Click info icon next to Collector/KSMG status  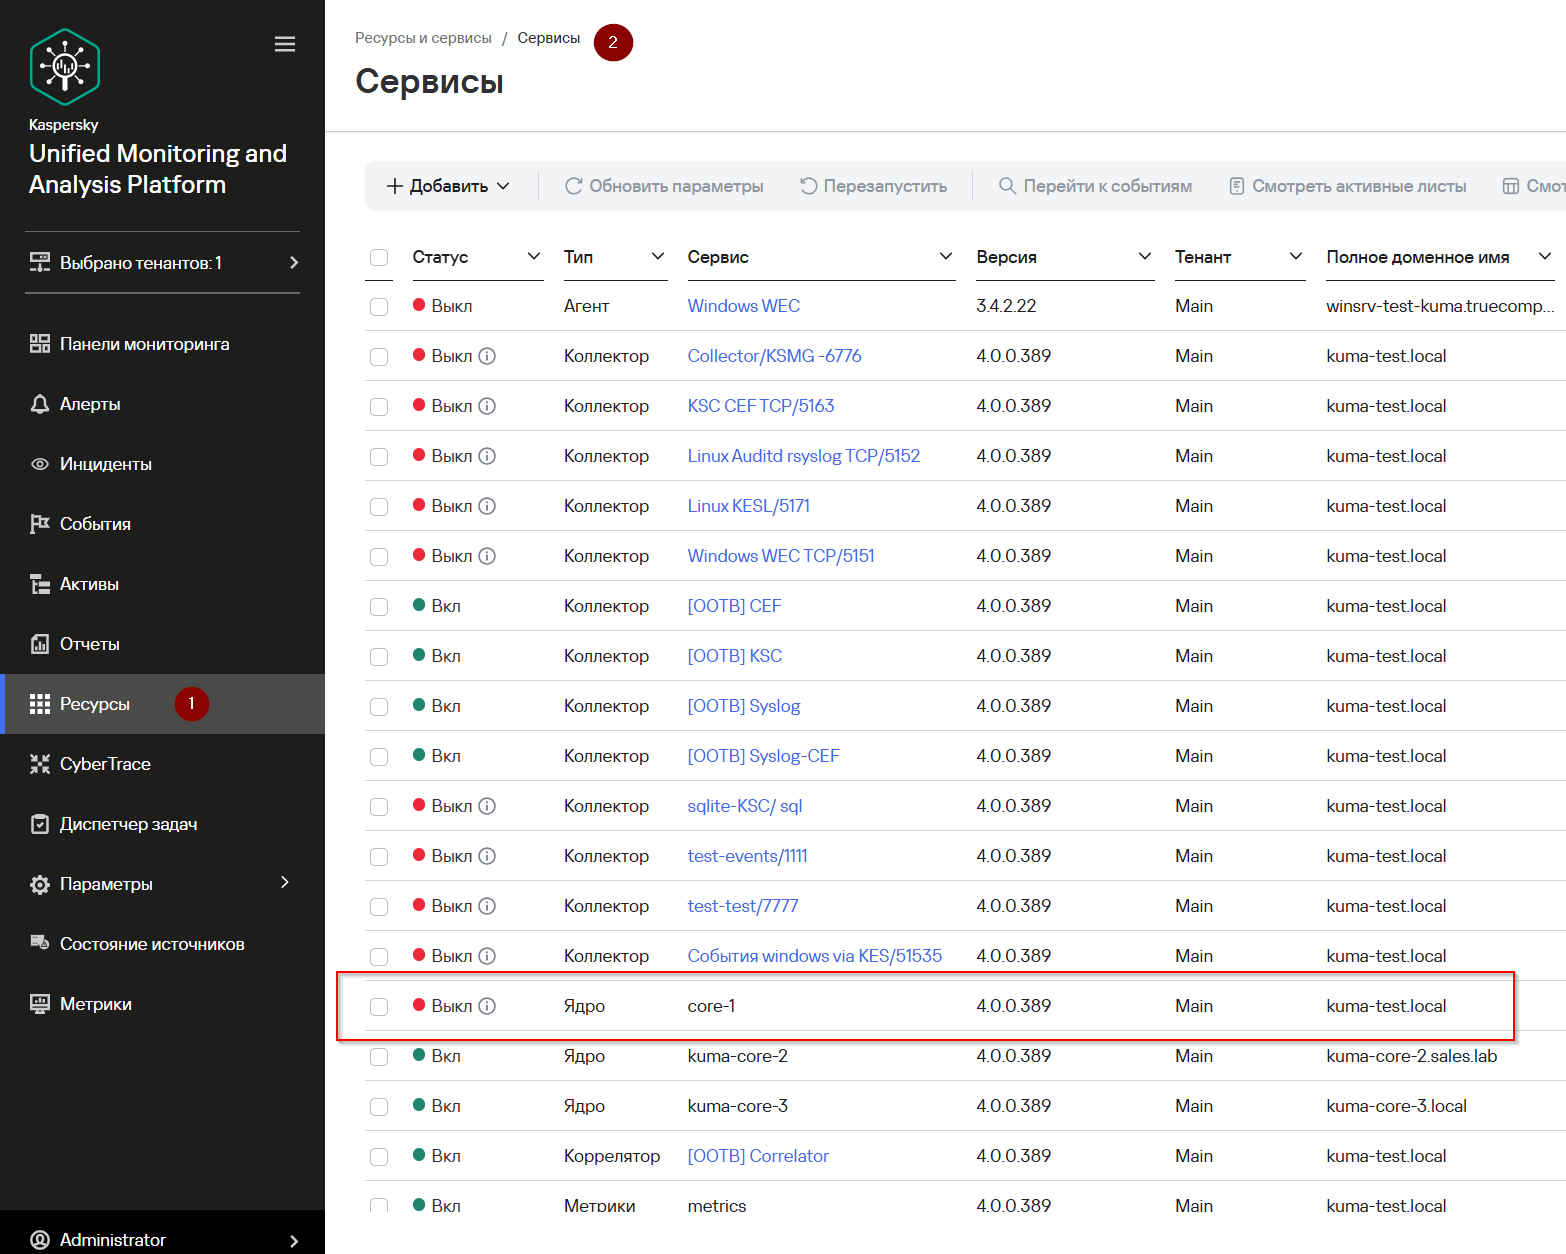(487, 356)
